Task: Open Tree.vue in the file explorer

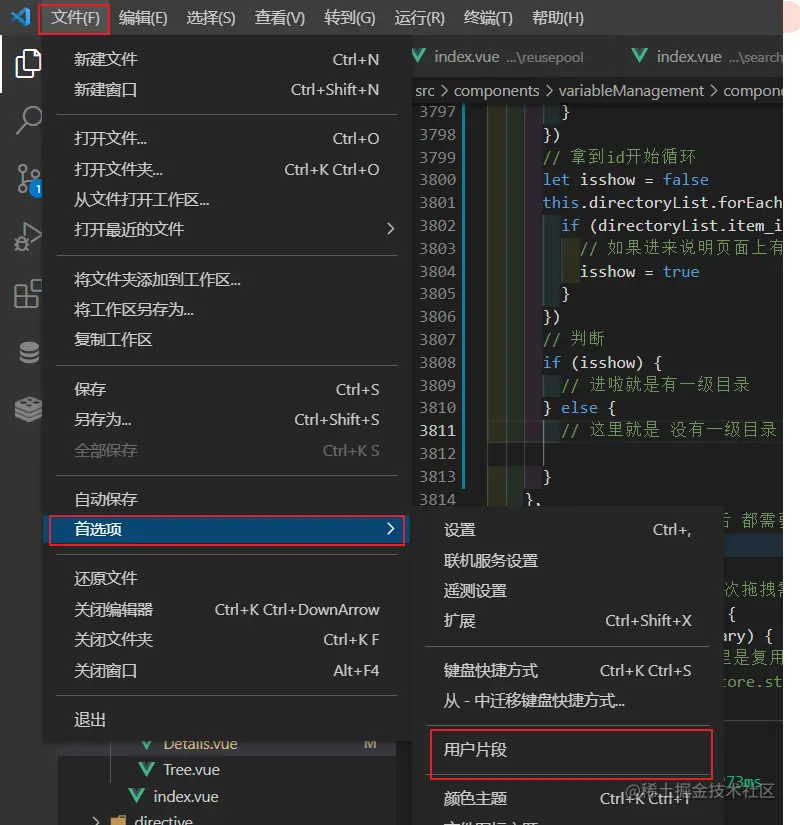Action: [191, 770]
